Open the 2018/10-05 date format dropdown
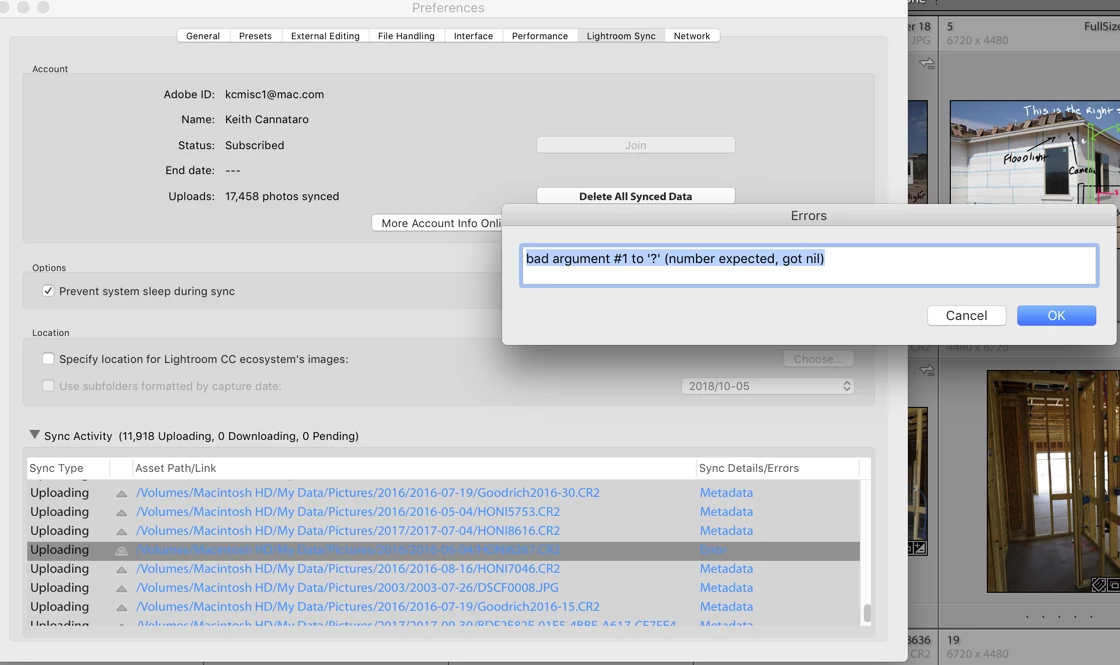Viewport: 1120px width, 665px height. click(768, 386)
